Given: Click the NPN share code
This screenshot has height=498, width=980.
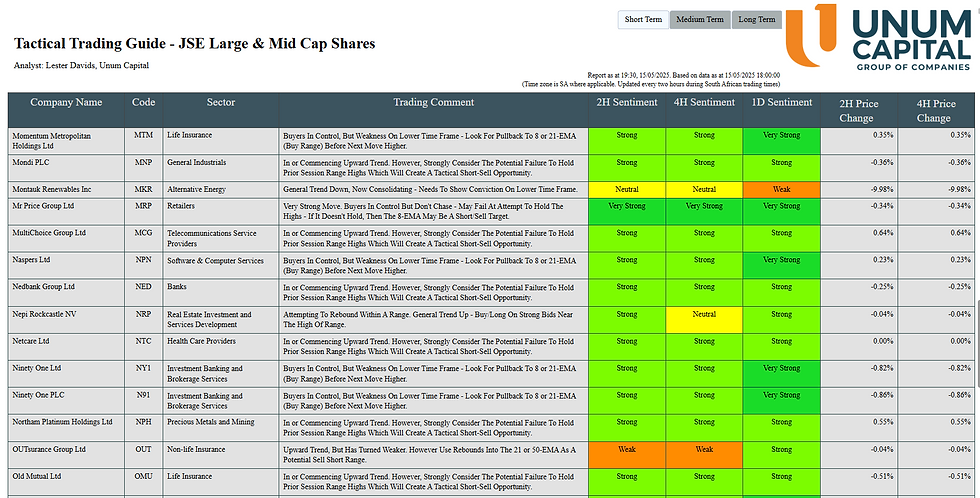Looking at the screenshot, I should (x=143, y=260).
